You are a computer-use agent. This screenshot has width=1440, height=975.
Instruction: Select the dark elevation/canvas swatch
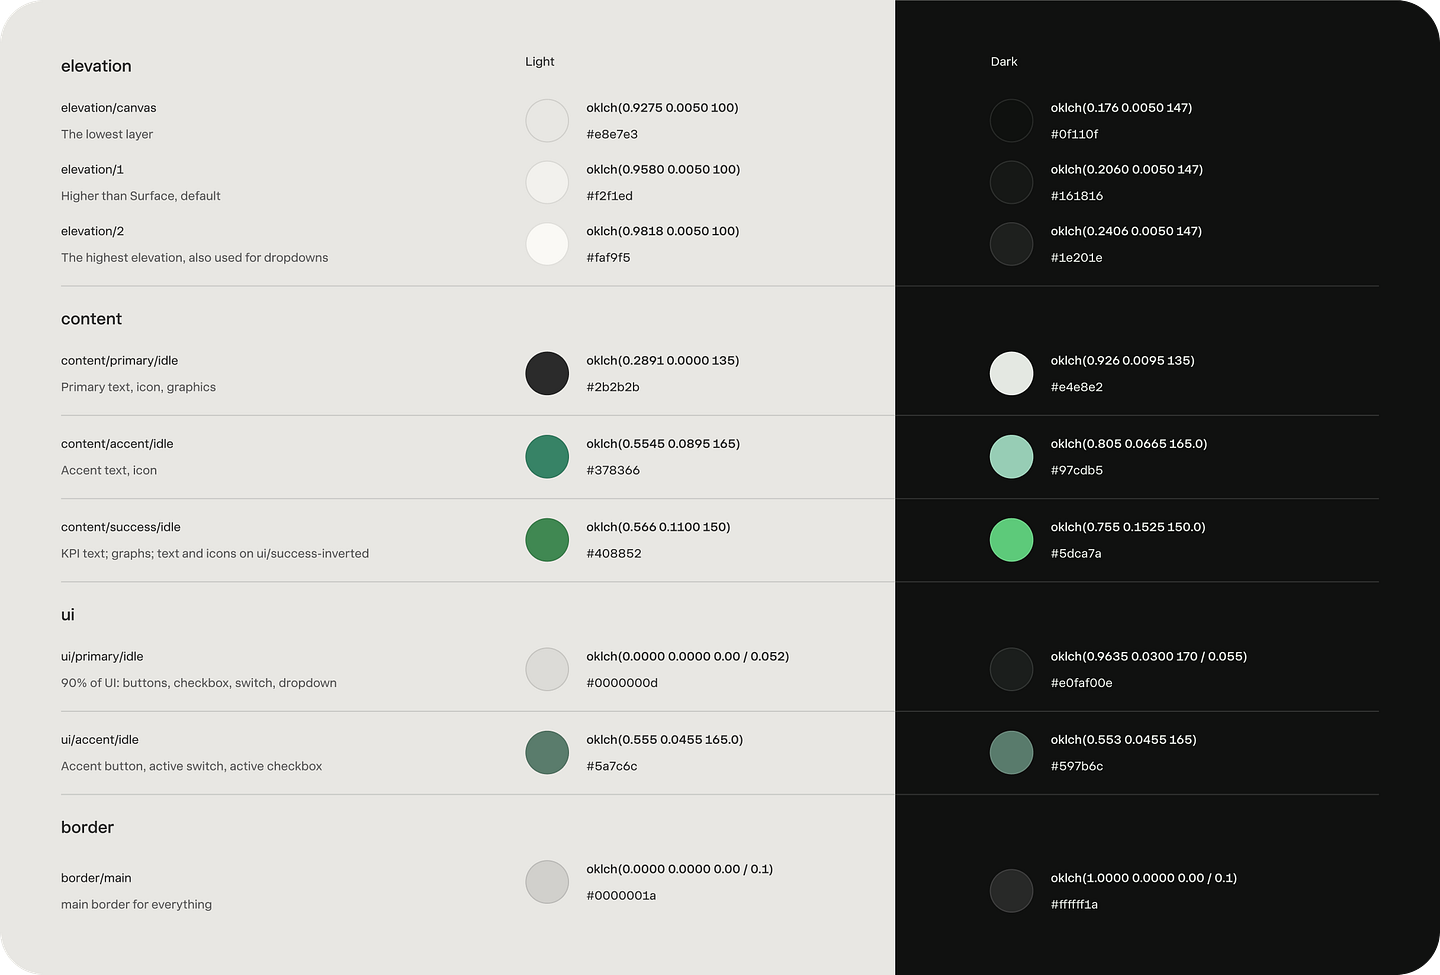tap(1011, 121)
